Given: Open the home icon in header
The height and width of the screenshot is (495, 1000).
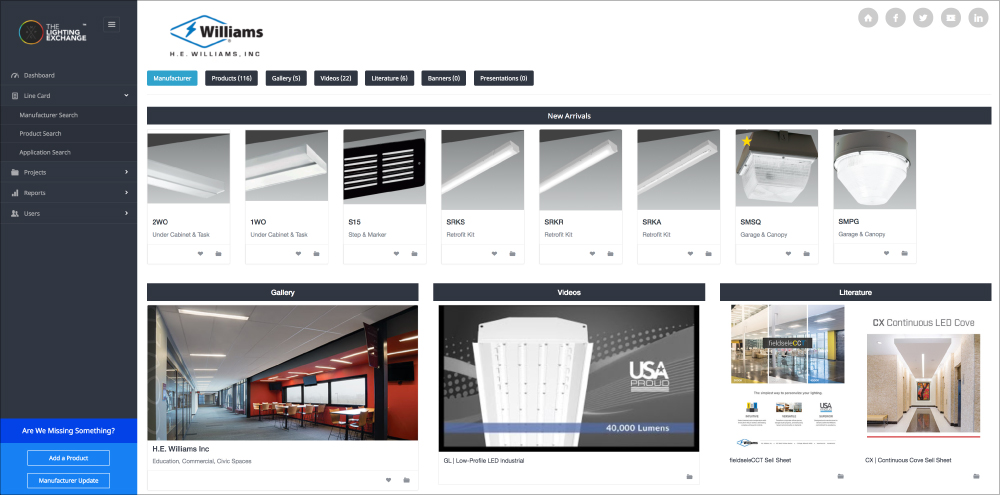Looking at the screenshot, I should pyautogui.click(x=867, y=18).
